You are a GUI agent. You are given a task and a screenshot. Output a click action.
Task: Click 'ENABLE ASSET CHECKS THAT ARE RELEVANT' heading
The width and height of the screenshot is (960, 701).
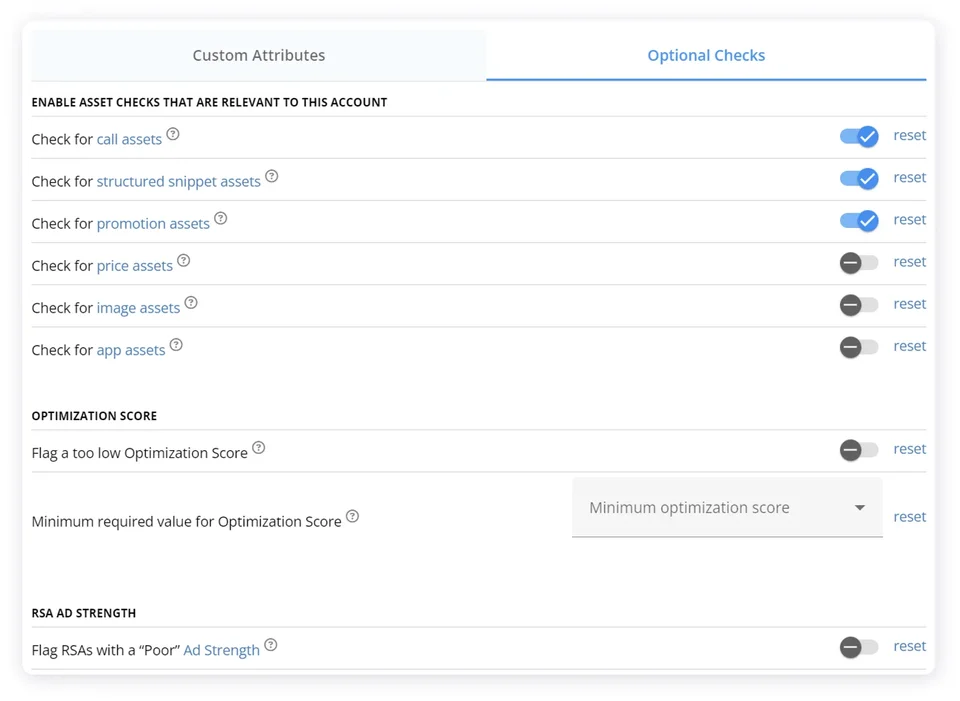pyautogui.click(x=209, y=102)
